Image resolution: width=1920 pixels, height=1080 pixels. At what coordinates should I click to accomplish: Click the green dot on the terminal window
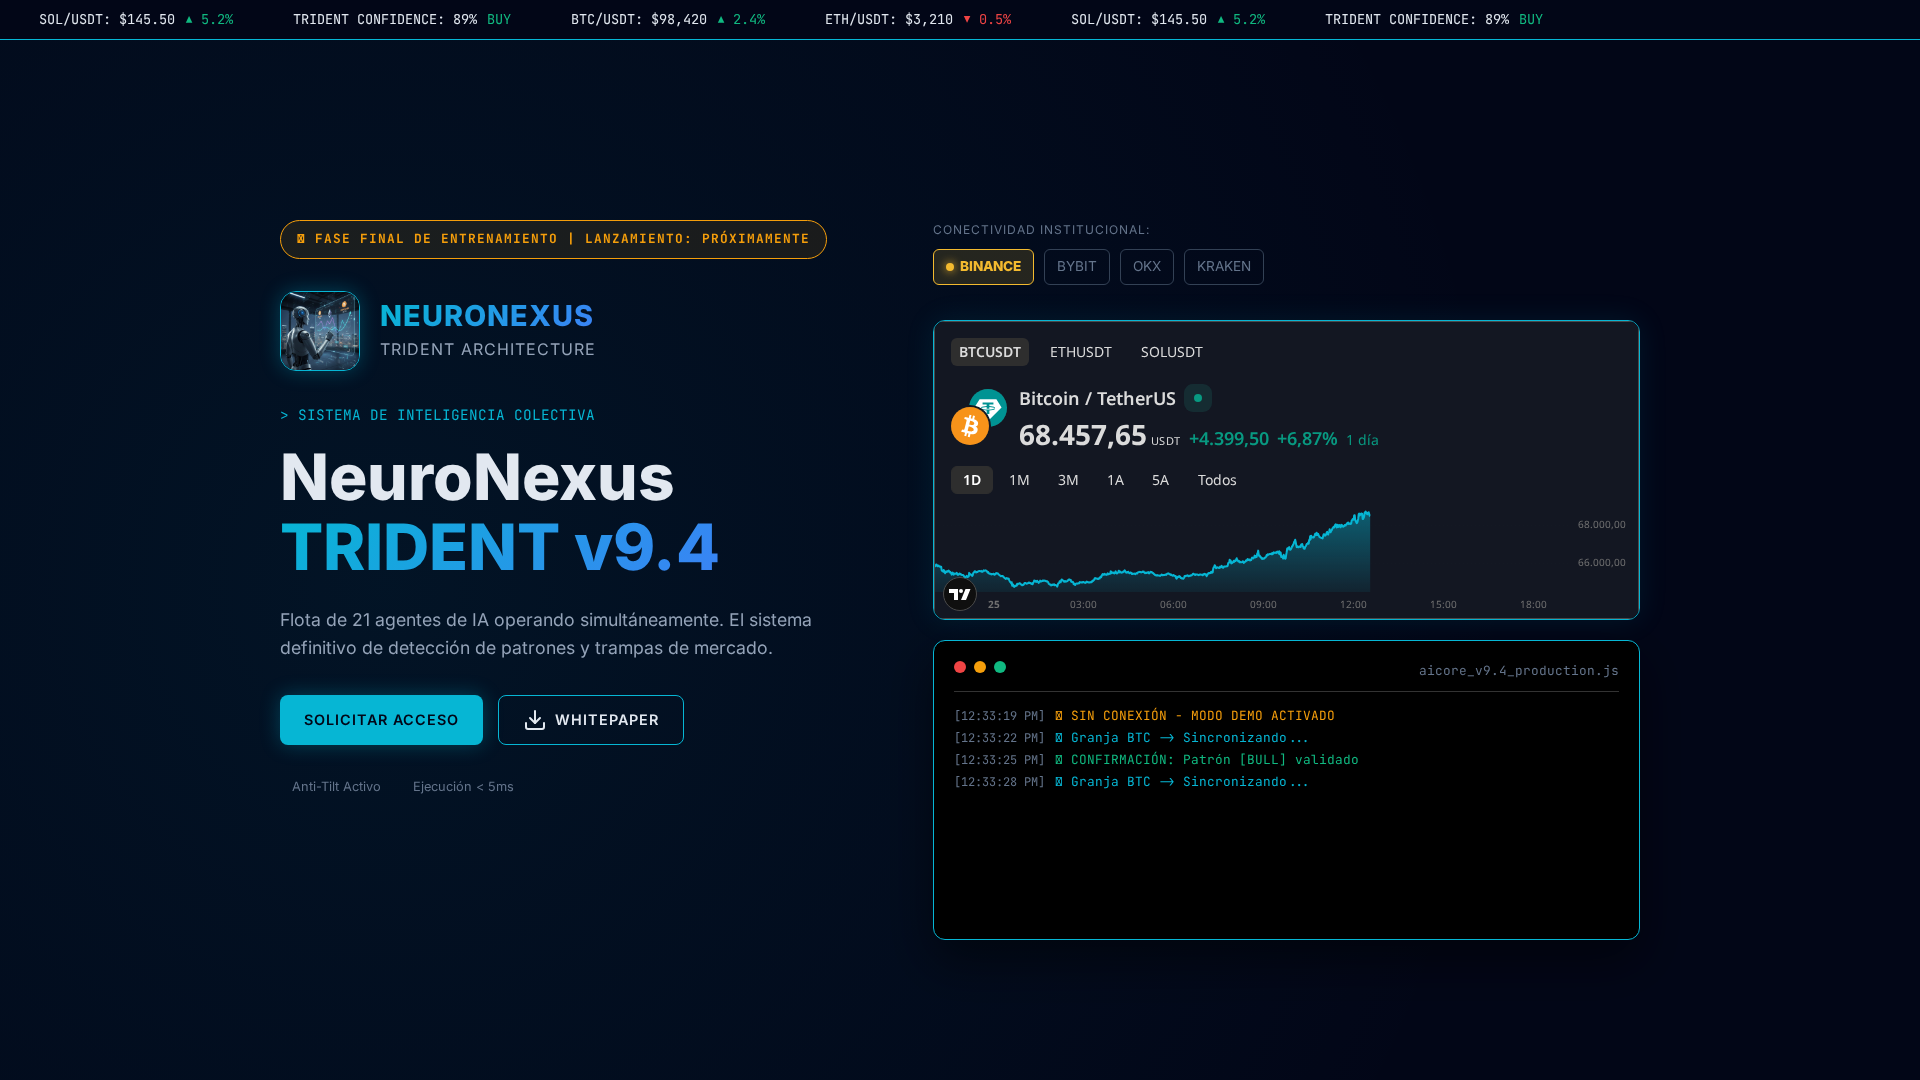pos(1000,667)
